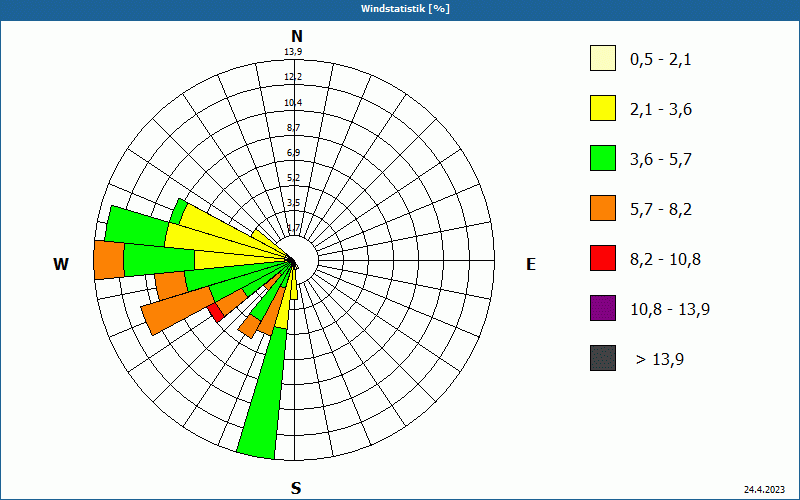Click the 5,2 axis value
The width and height of the screenshot is (800, 500).
click(293, 178)
